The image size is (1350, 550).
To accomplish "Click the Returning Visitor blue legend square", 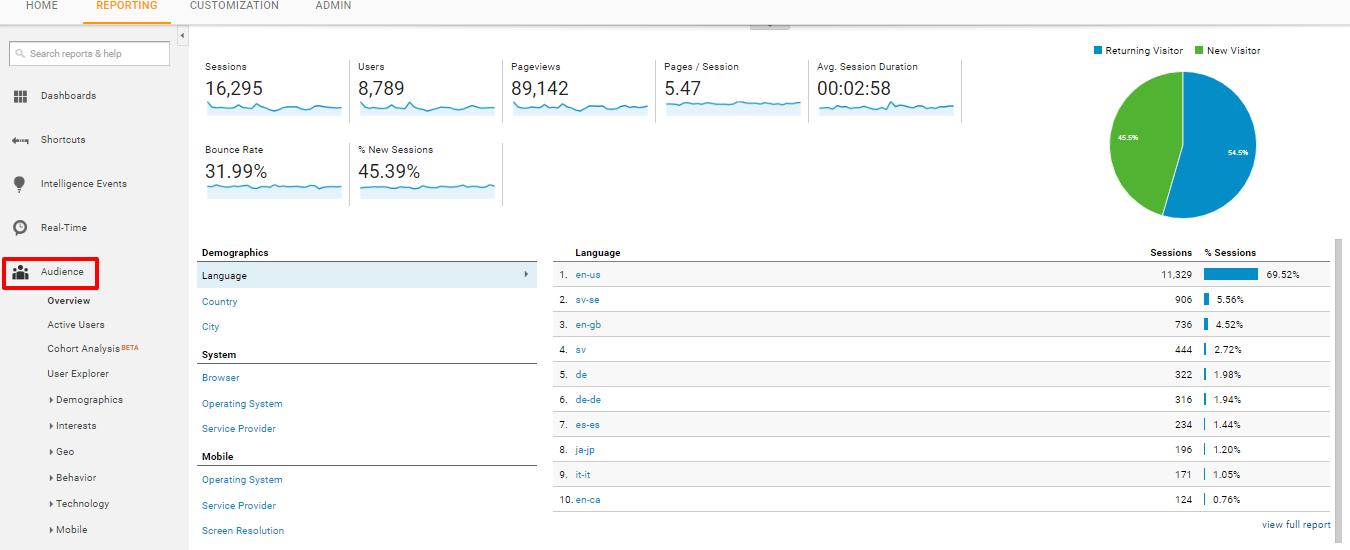I will coord(1098,50).
